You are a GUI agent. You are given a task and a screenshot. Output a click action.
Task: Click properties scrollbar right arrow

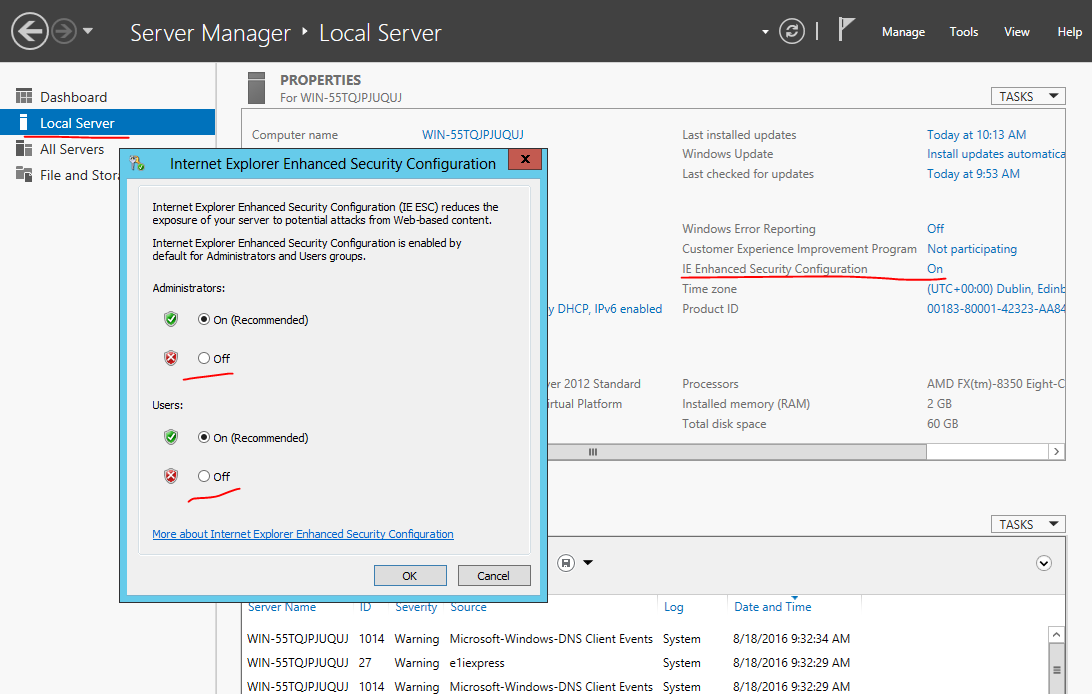[x=1056, y=452]
